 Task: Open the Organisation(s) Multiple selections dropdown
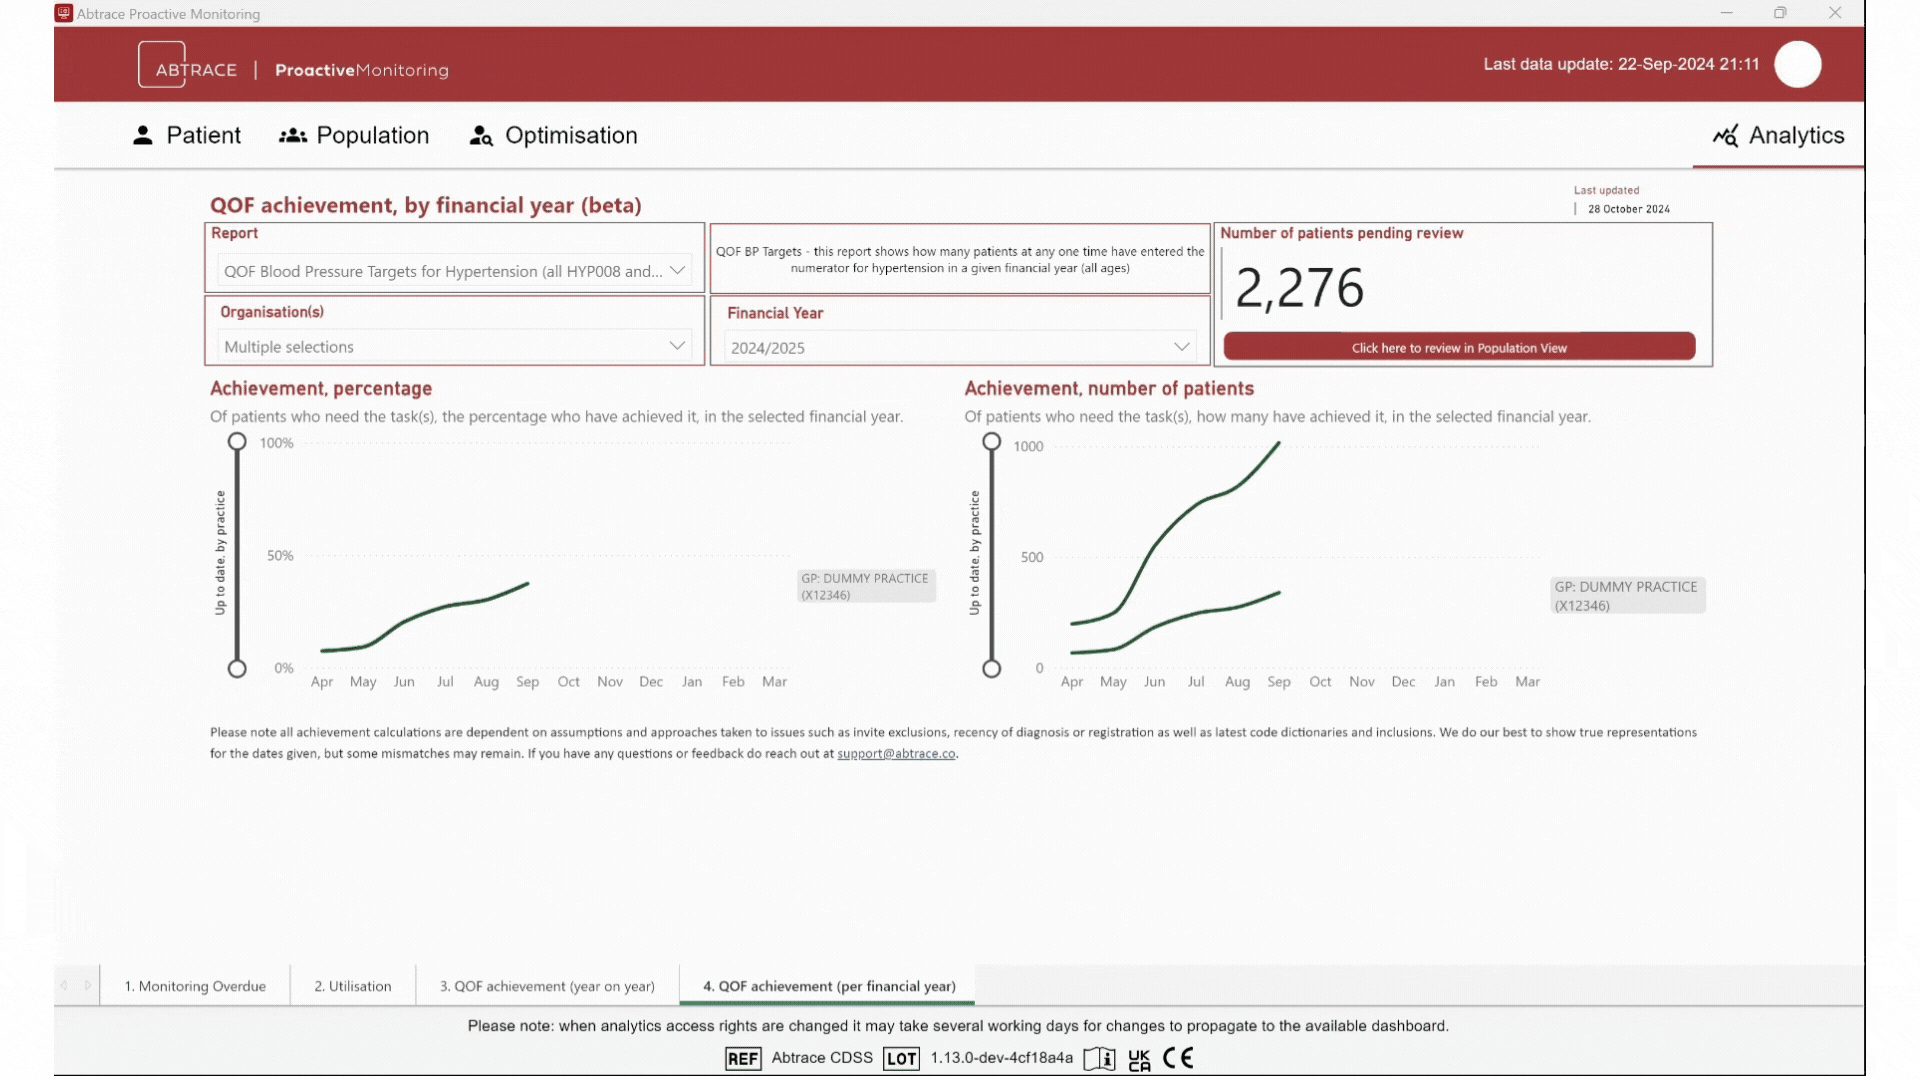coord(677,346)
